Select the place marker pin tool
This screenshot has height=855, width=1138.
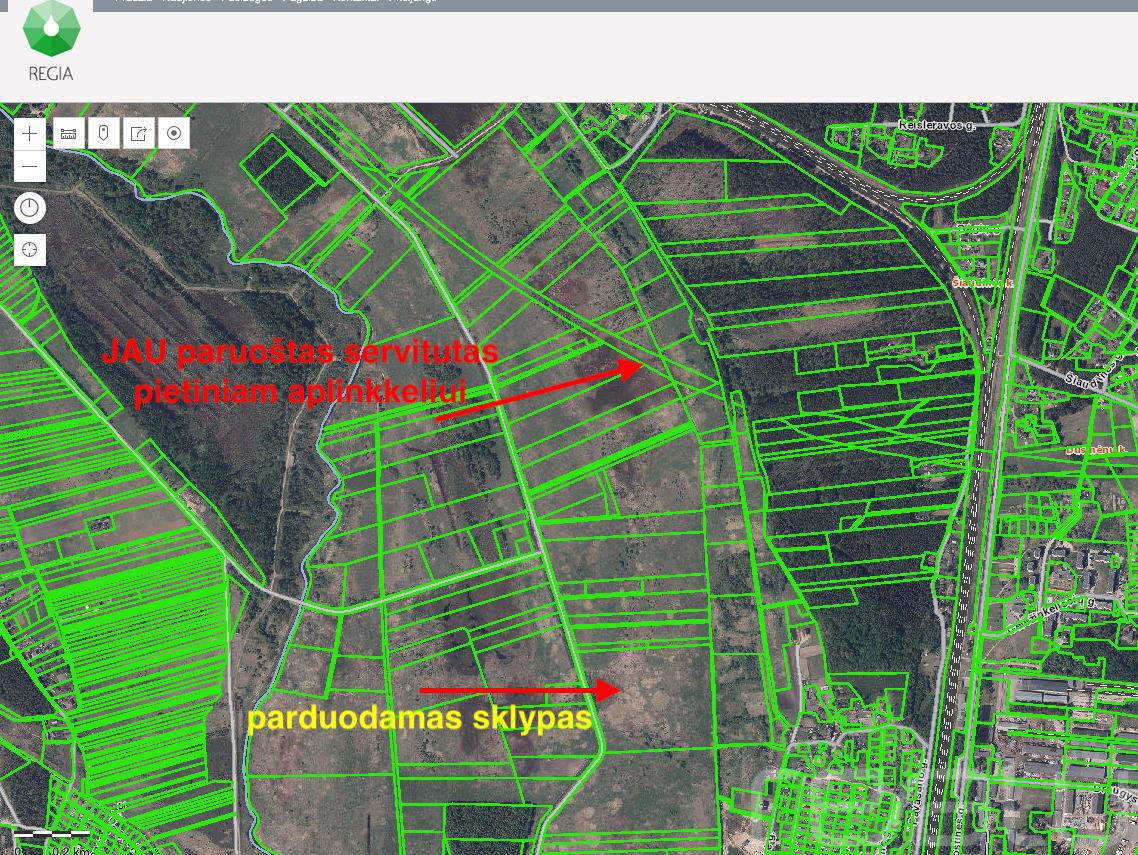(103, 134)
